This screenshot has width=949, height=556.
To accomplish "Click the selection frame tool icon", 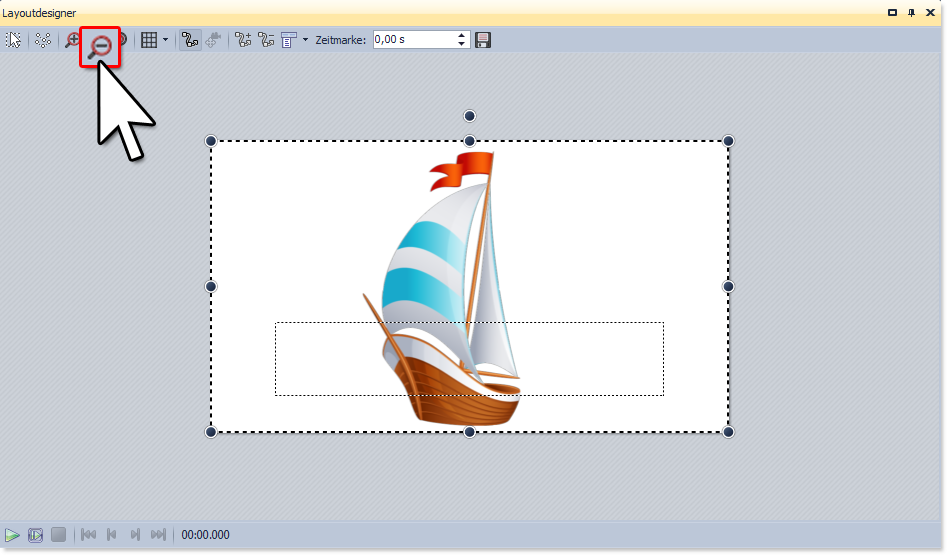I will click(x=14, y=40).
